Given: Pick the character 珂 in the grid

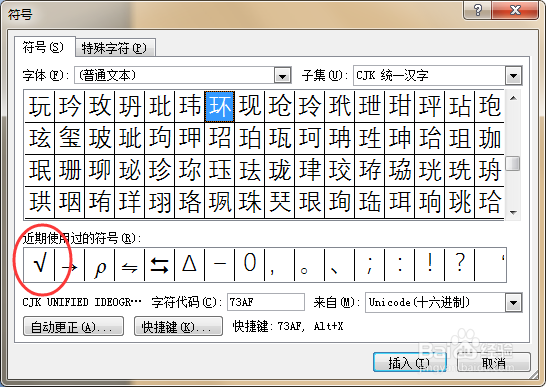Looking at the screenshot, I should (309, 138).
